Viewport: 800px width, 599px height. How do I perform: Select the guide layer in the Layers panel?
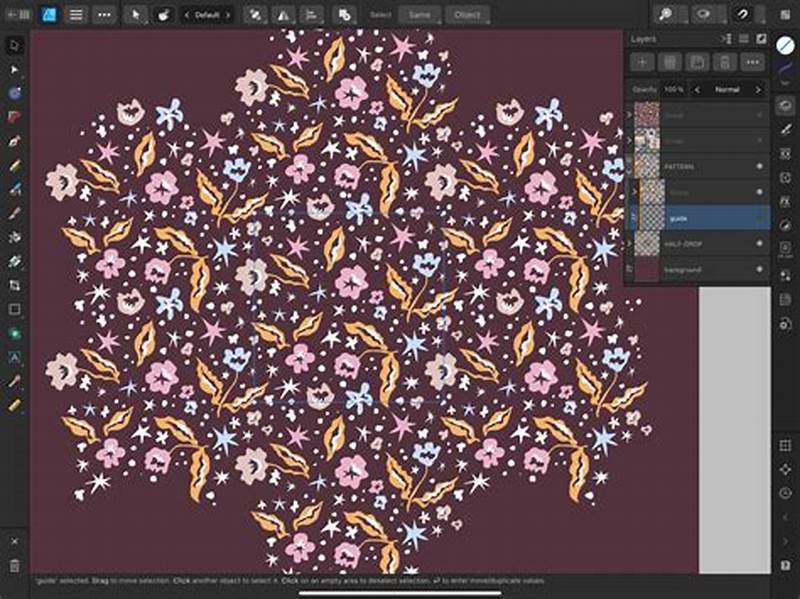[x=700, y=217]
